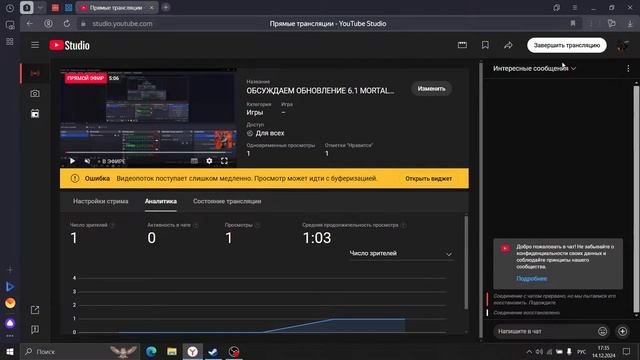Viewport: 640px width, 360px height.
Task: Open File Explorer from taskbar
Action: point(172,351)
